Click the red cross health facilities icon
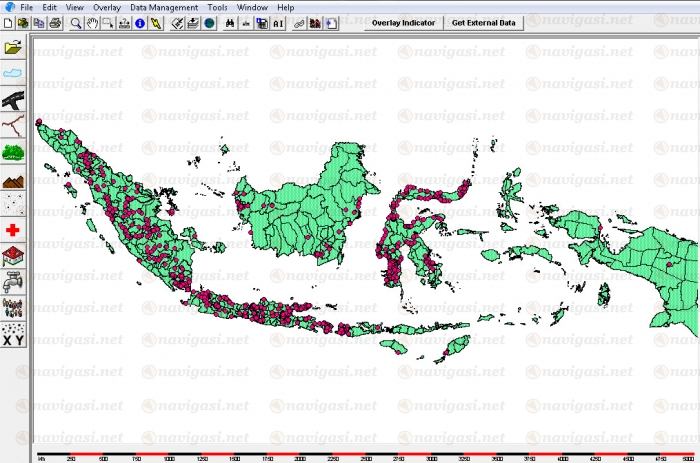Screen dimensions: 700x463 pos(14,230)
